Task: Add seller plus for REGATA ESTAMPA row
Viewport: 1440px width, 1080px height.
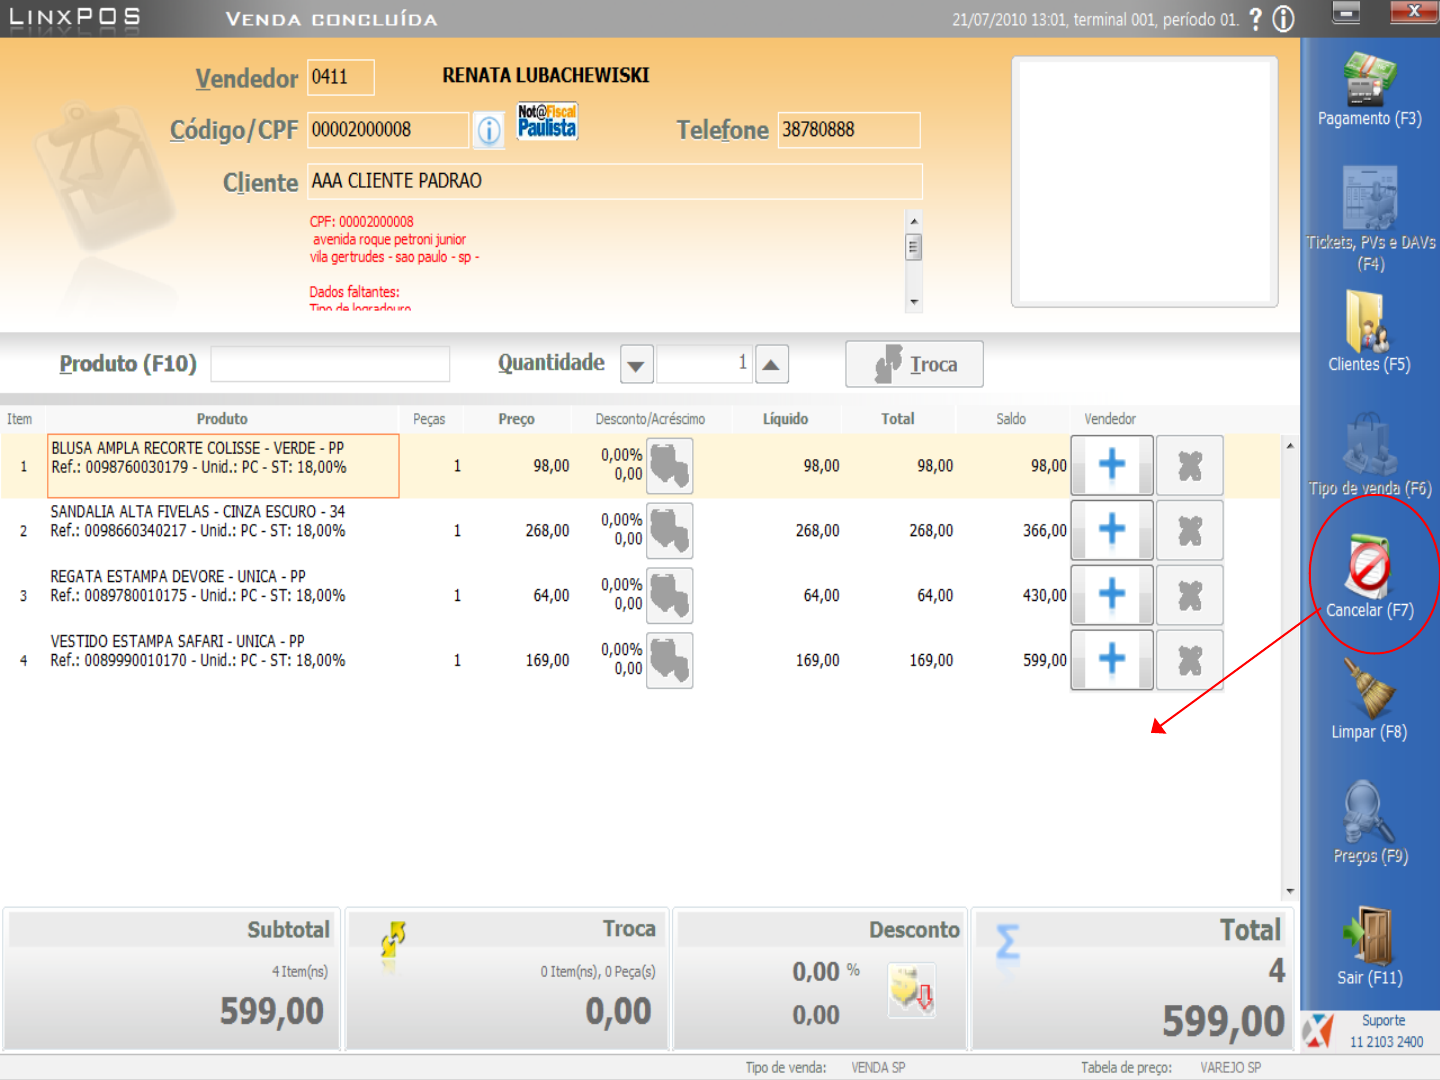Action: coord(1112,595)
